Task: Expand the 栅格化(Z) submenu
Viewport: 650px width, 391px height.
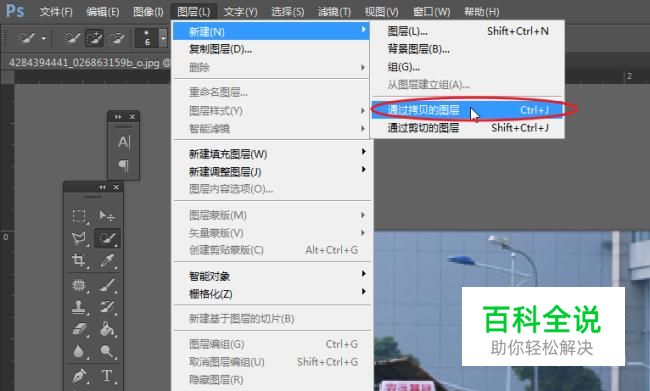Action: pyautogui.click(x=271, y=294)
